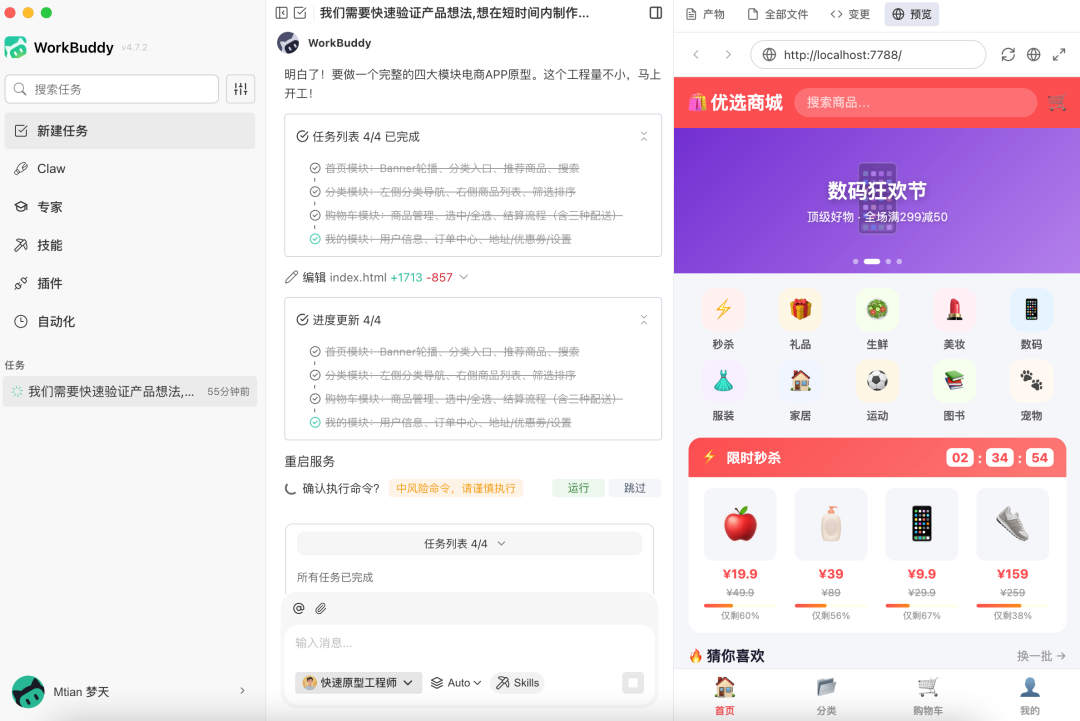Screen dimensions: 1080x721
Task: Open the ¥39 lotion product thumbnail
Action: 831,524
